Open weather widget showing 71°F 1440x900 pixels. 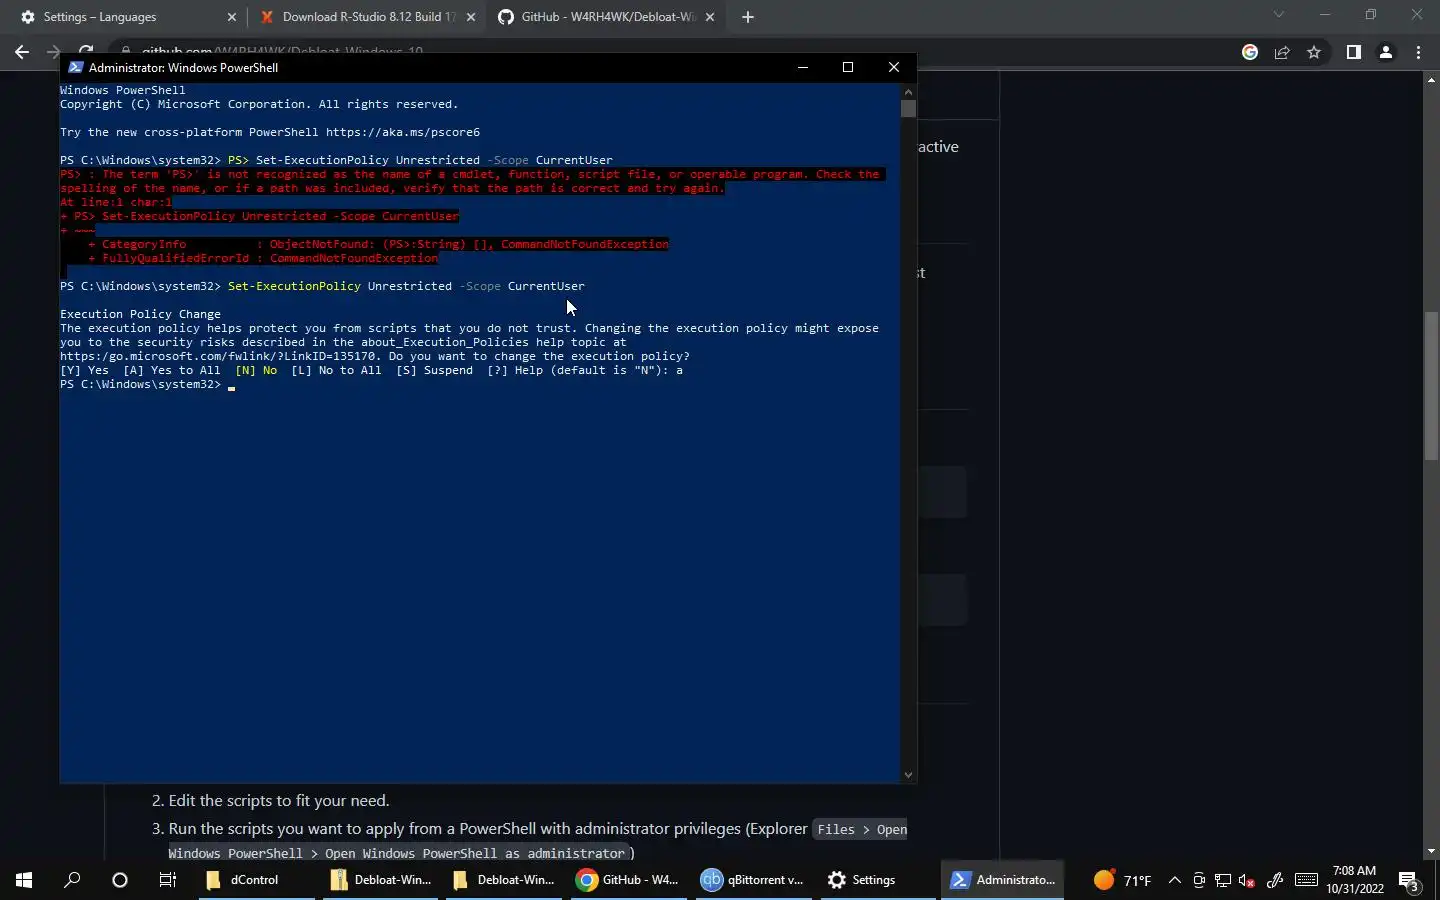coord(1122,880)
